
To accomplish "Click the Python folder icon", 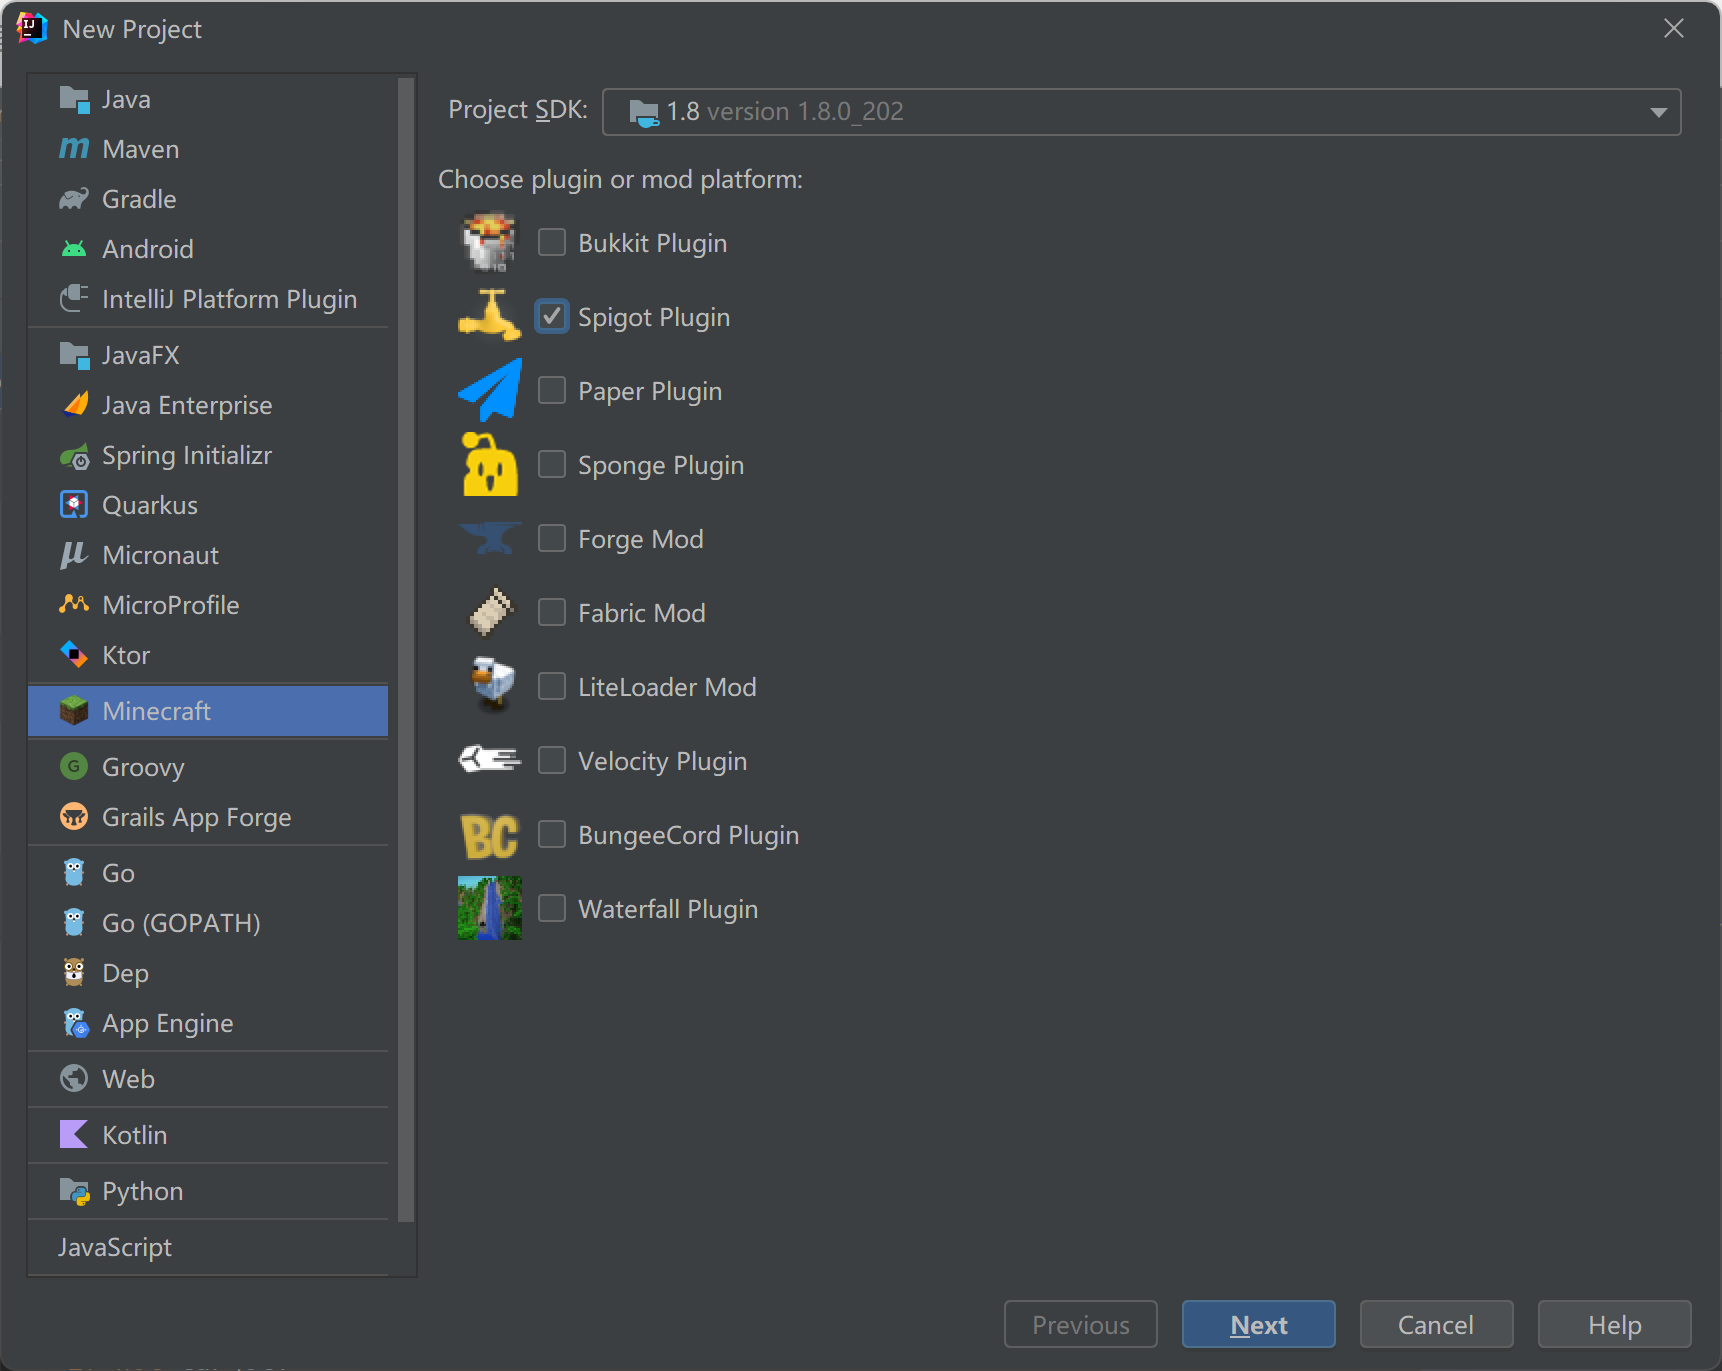I will [x=74, y=1191].
